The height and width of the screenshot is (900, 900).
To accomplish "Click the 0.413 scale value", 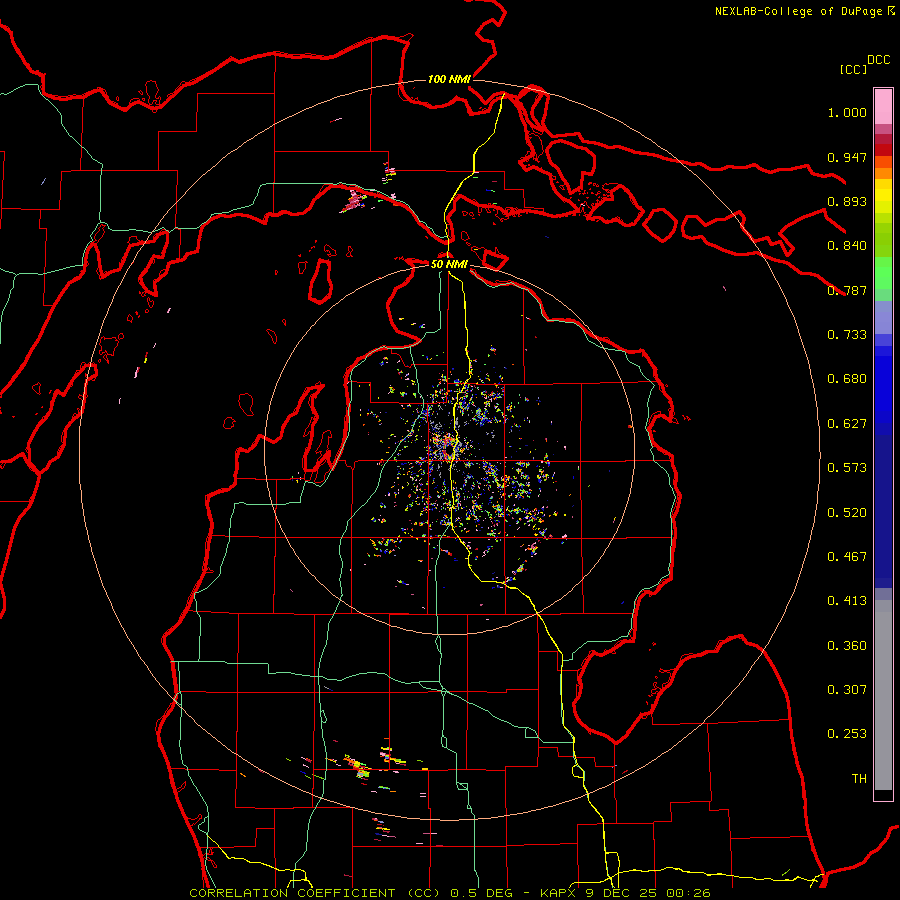I will pos(847,601).
